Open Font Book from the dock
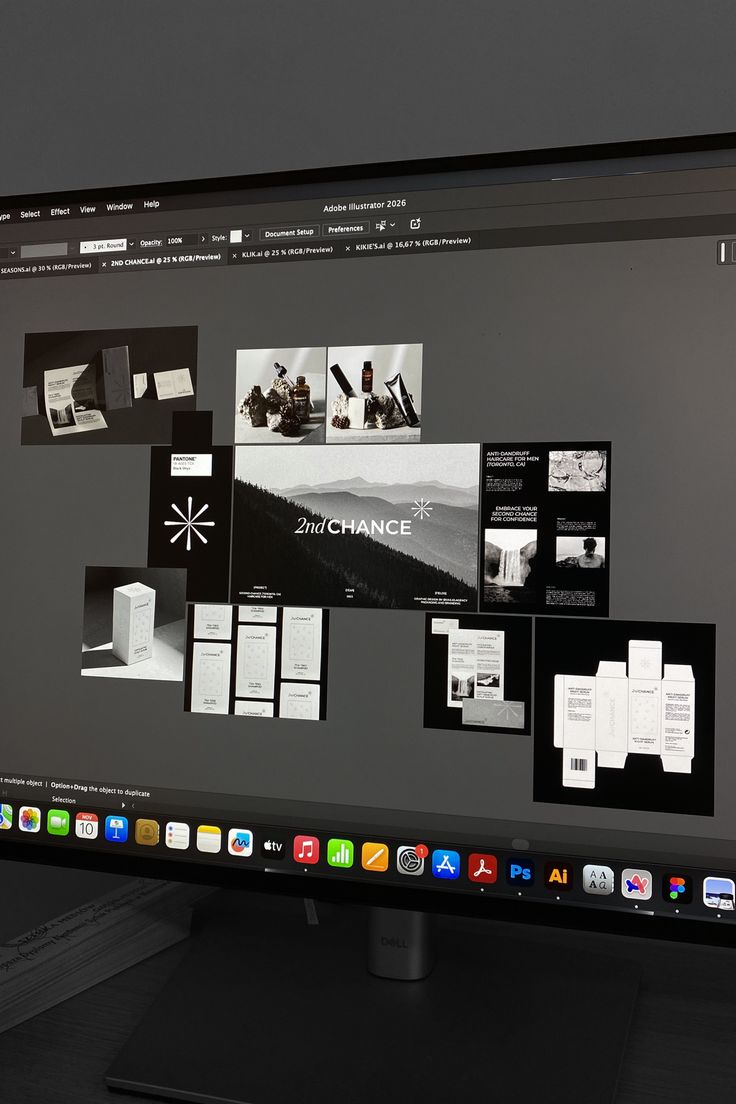 (x=598, y=880)
